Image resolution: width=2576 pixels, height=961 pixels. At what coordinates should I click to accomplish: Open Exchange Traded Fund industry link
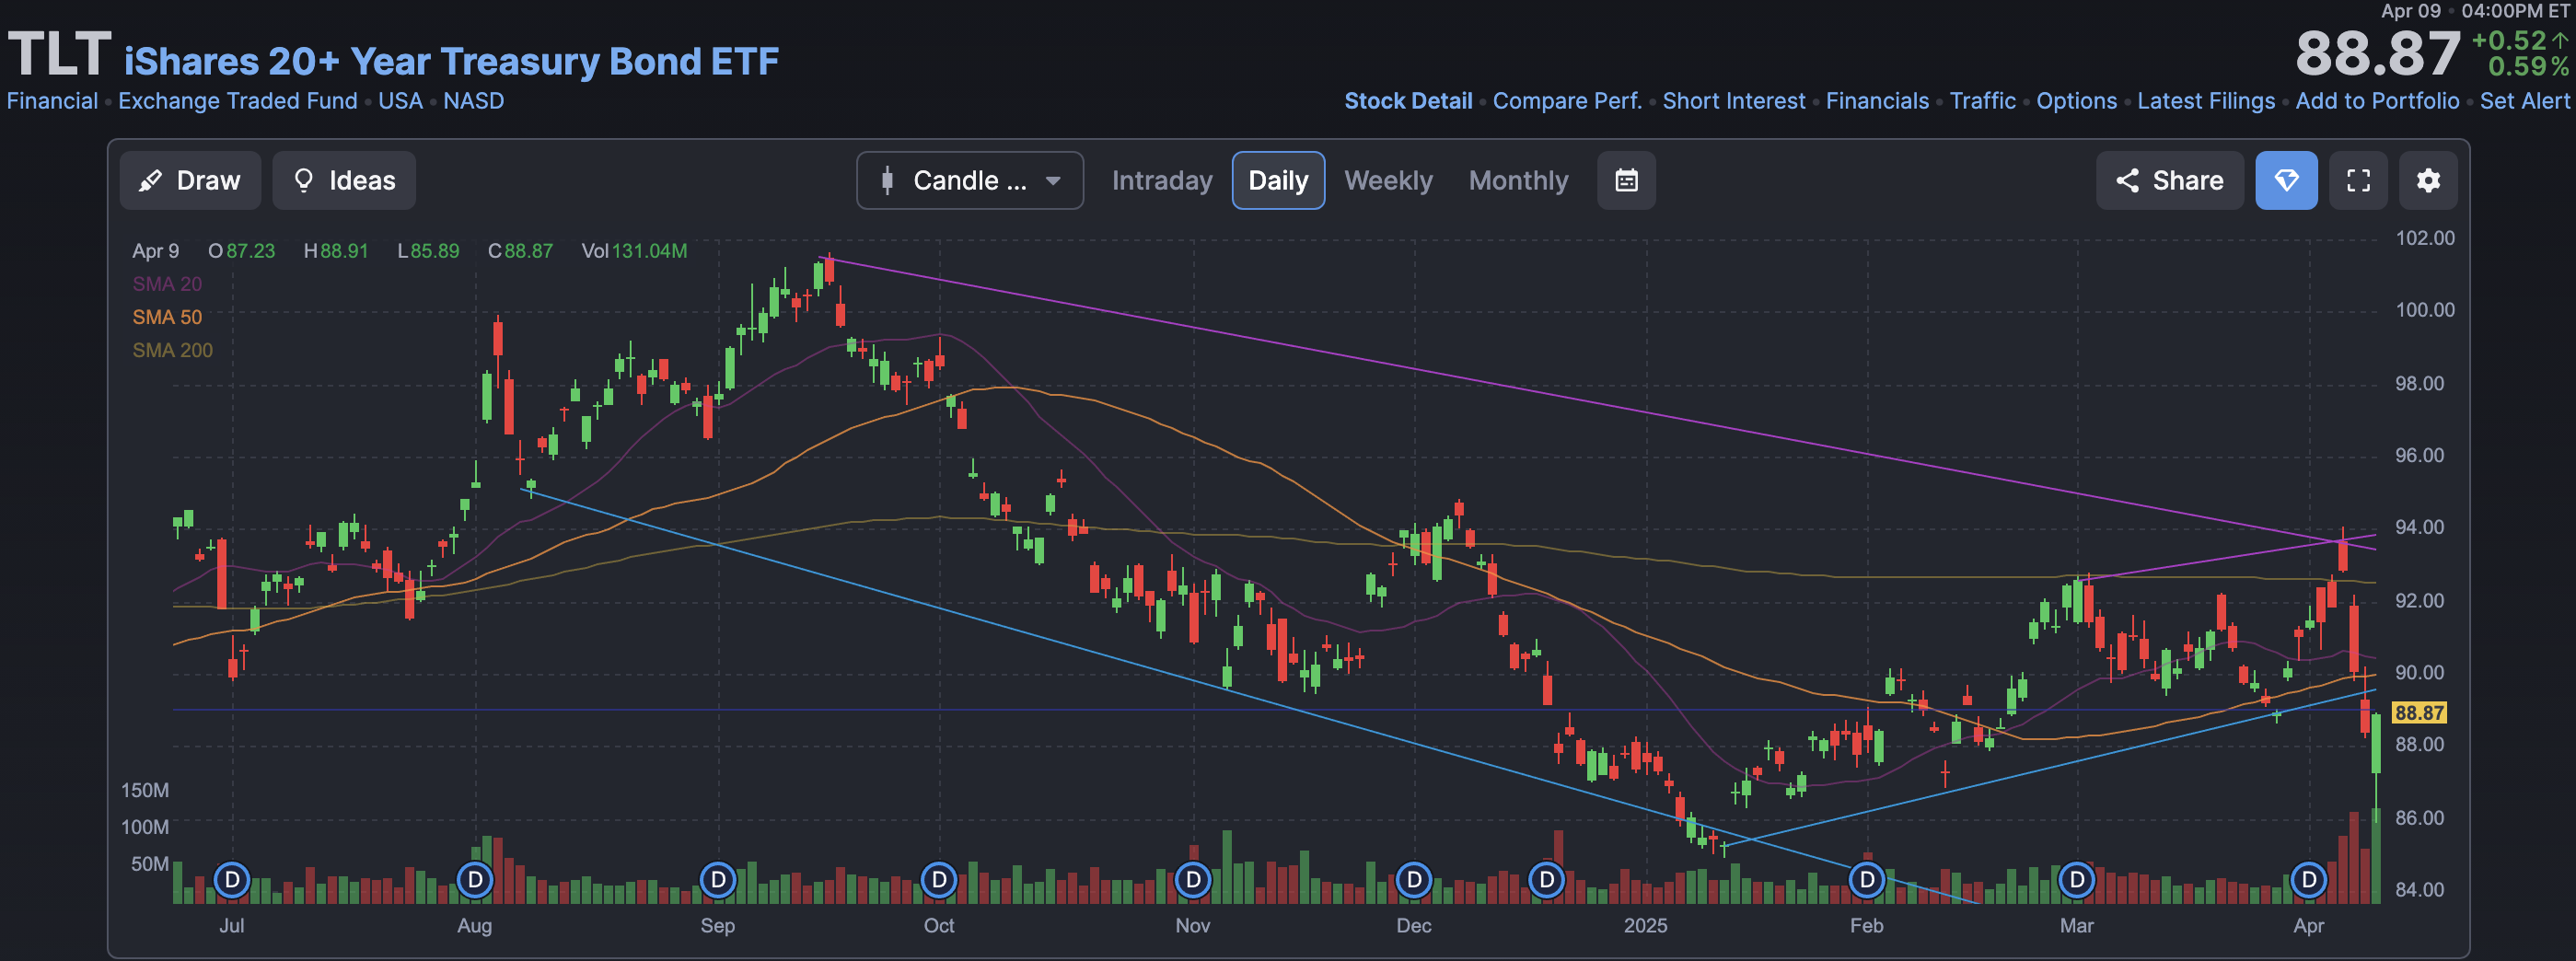pos(238,101)
